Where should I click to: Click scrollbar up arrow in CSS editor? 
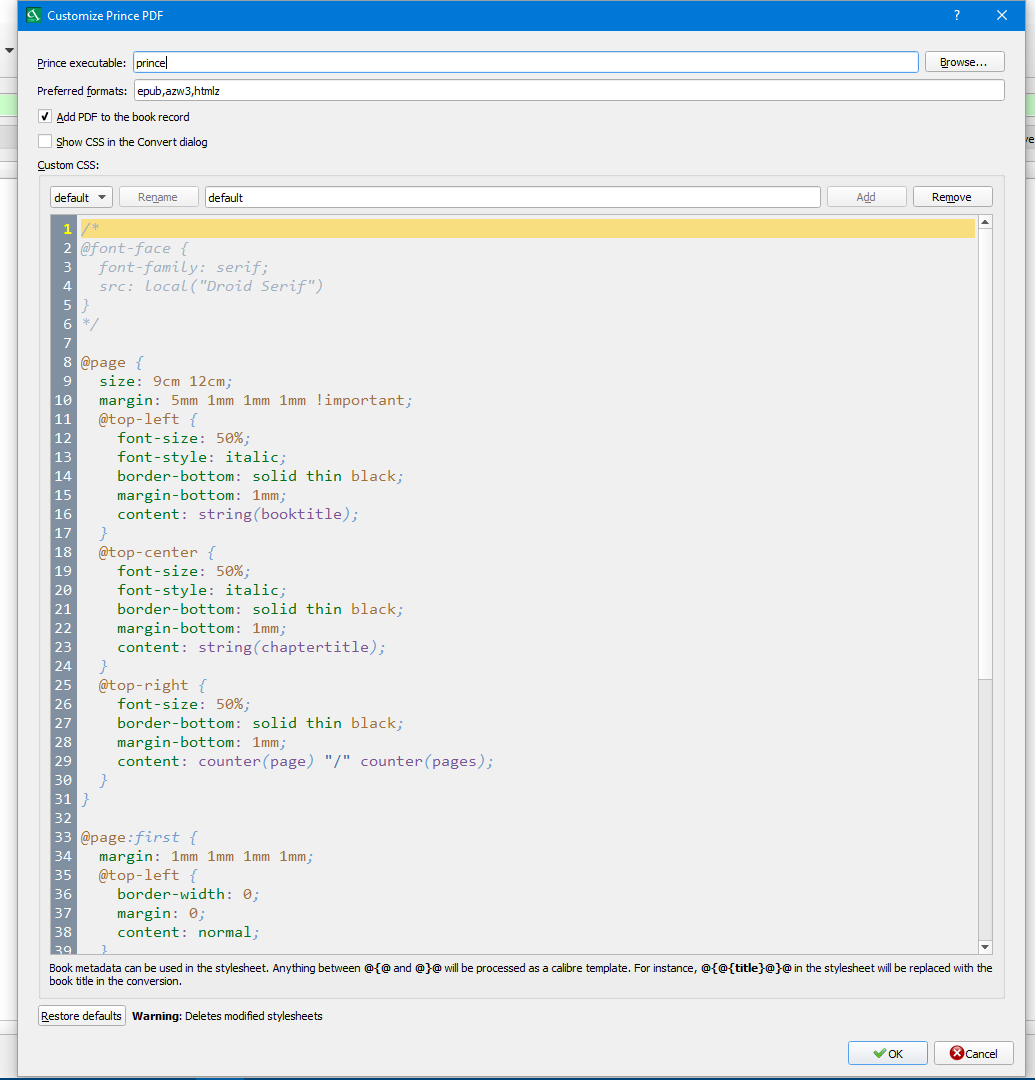tap(985, 222)
